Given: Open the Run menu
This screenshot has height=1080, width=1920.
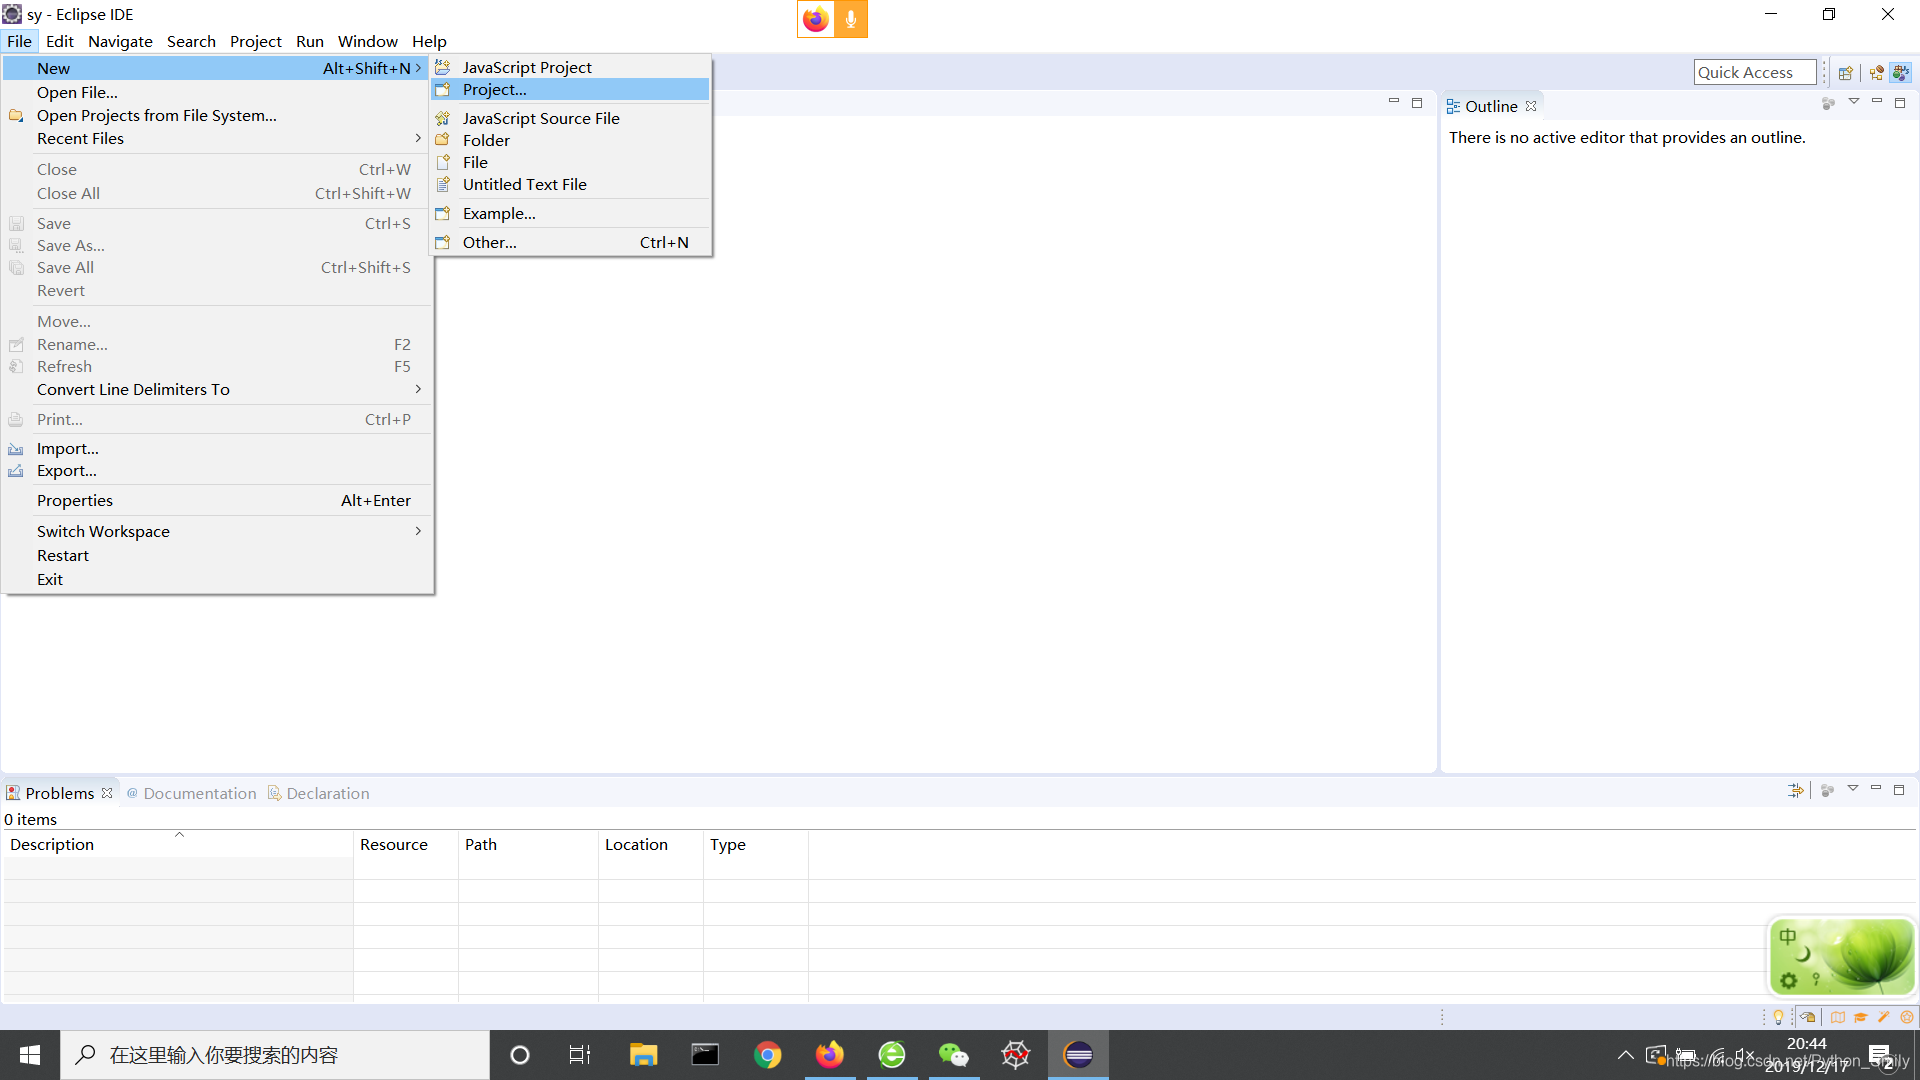Looking at the screenshot, I should (x=310, y=41).
